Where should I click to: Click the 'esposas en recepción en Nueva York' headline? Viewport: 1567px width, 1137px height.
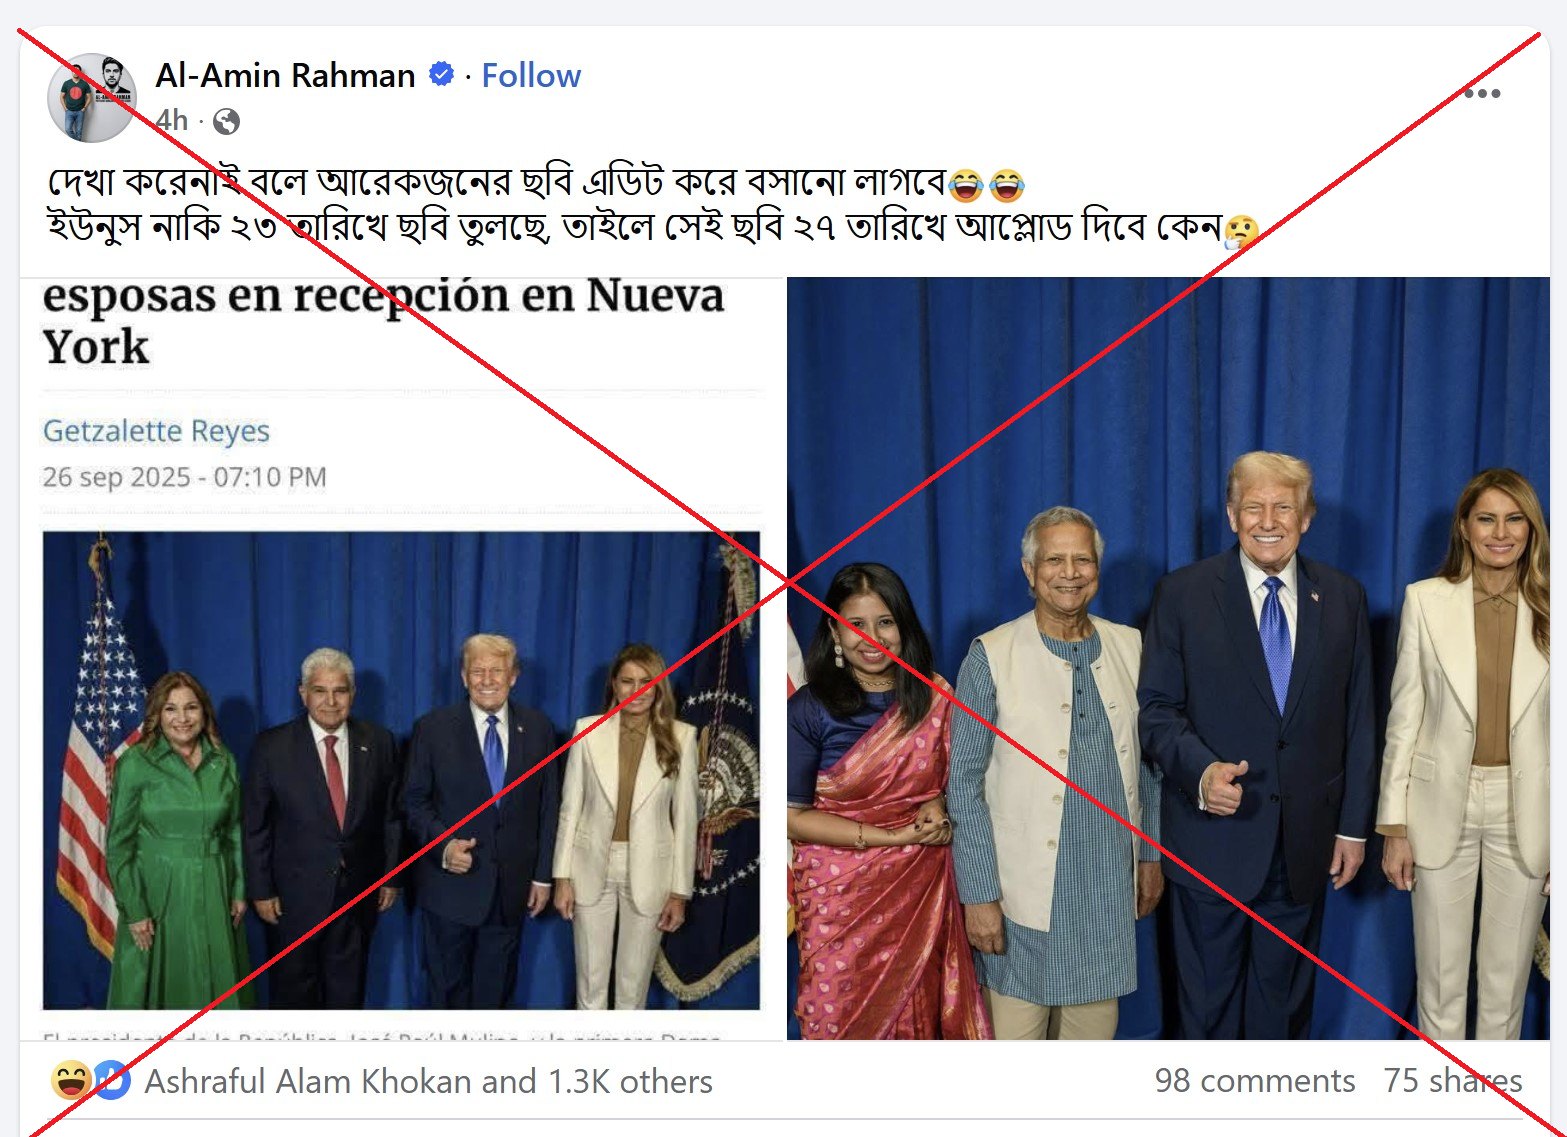384,321
